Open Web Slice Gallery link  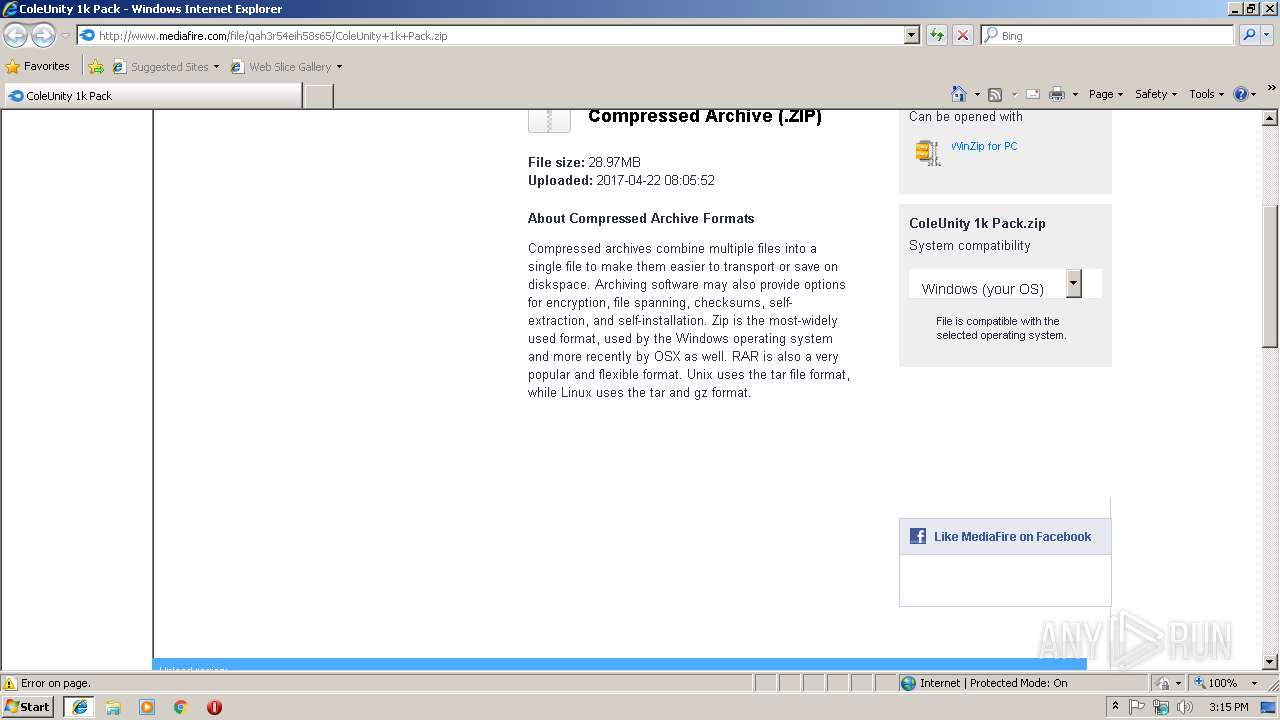(281, 67)
